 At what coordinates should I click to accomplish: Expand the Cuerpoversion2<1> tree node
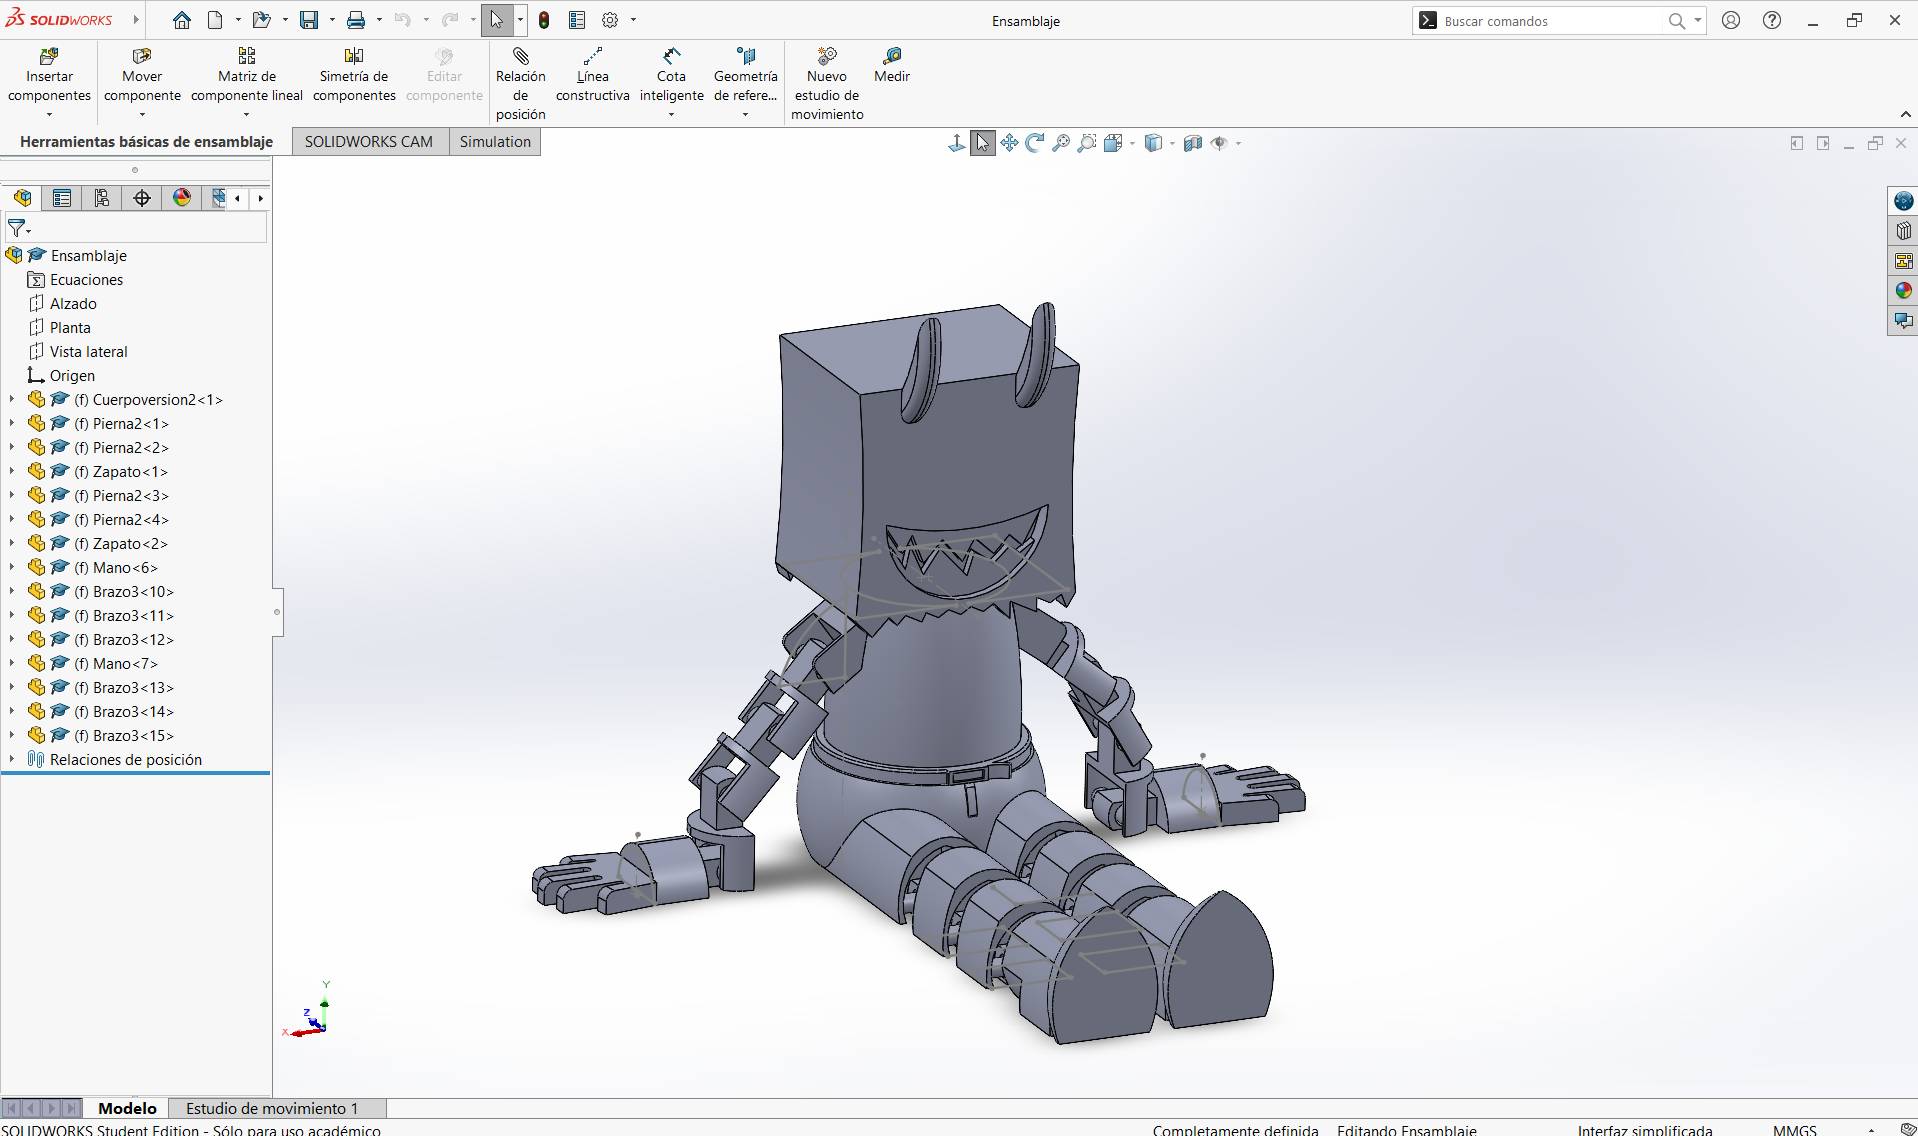(x=10, y=399)
